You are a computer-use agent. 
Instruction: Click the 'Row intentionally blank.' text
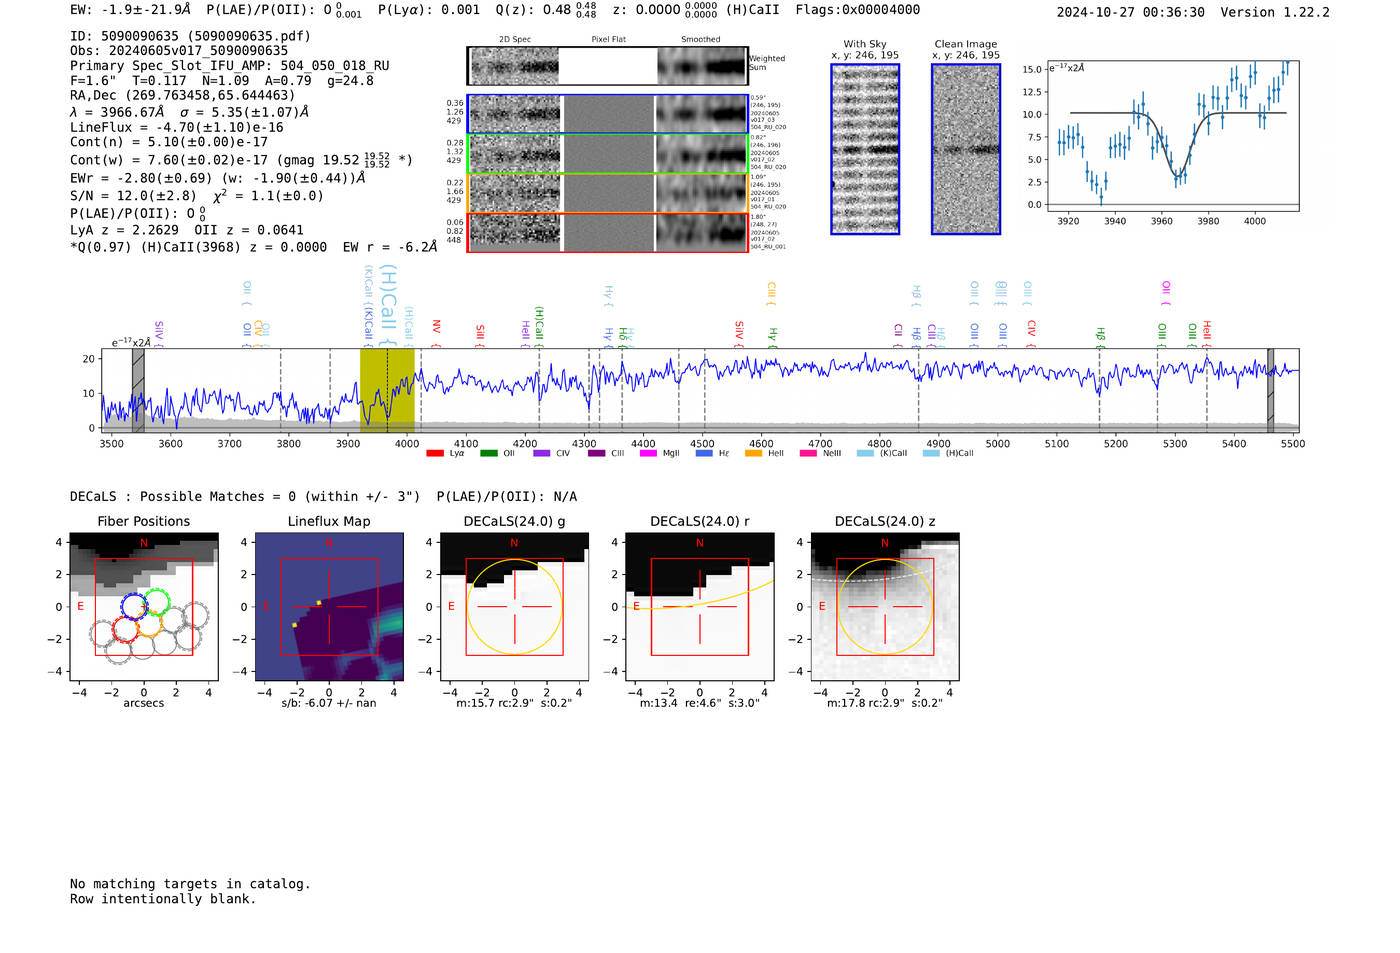163,899
